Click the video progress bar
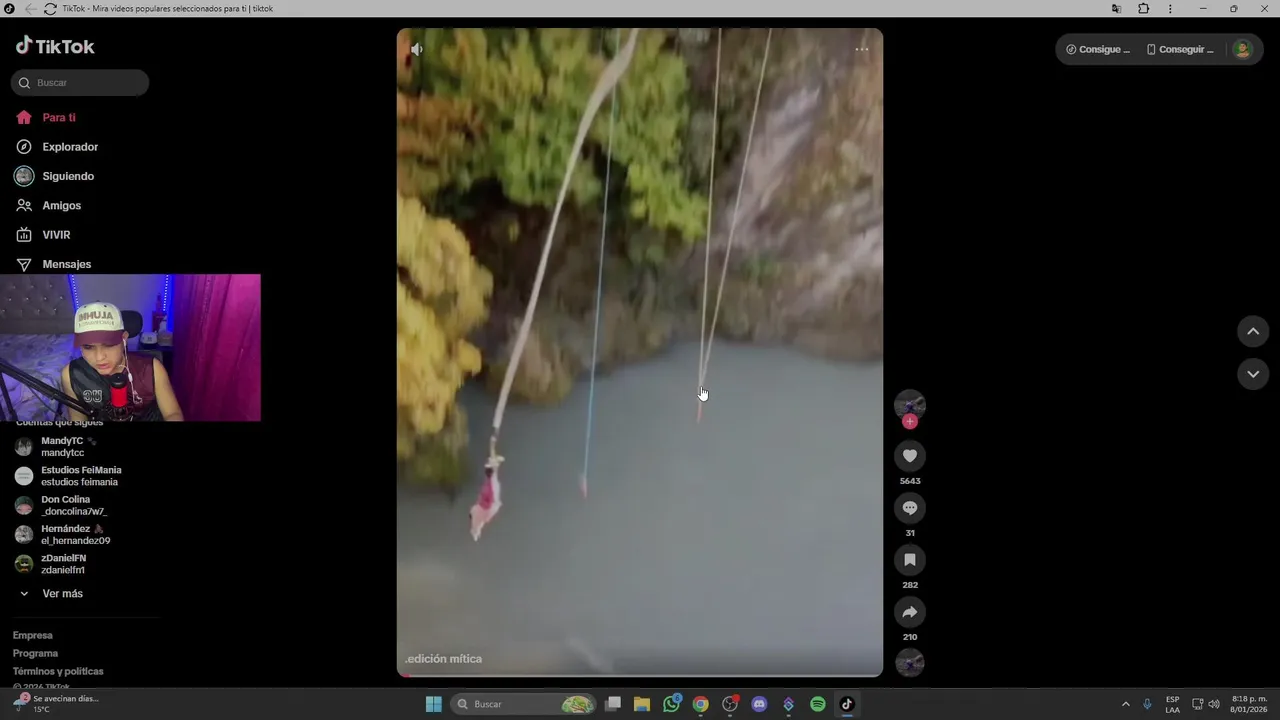 point(640,676)
